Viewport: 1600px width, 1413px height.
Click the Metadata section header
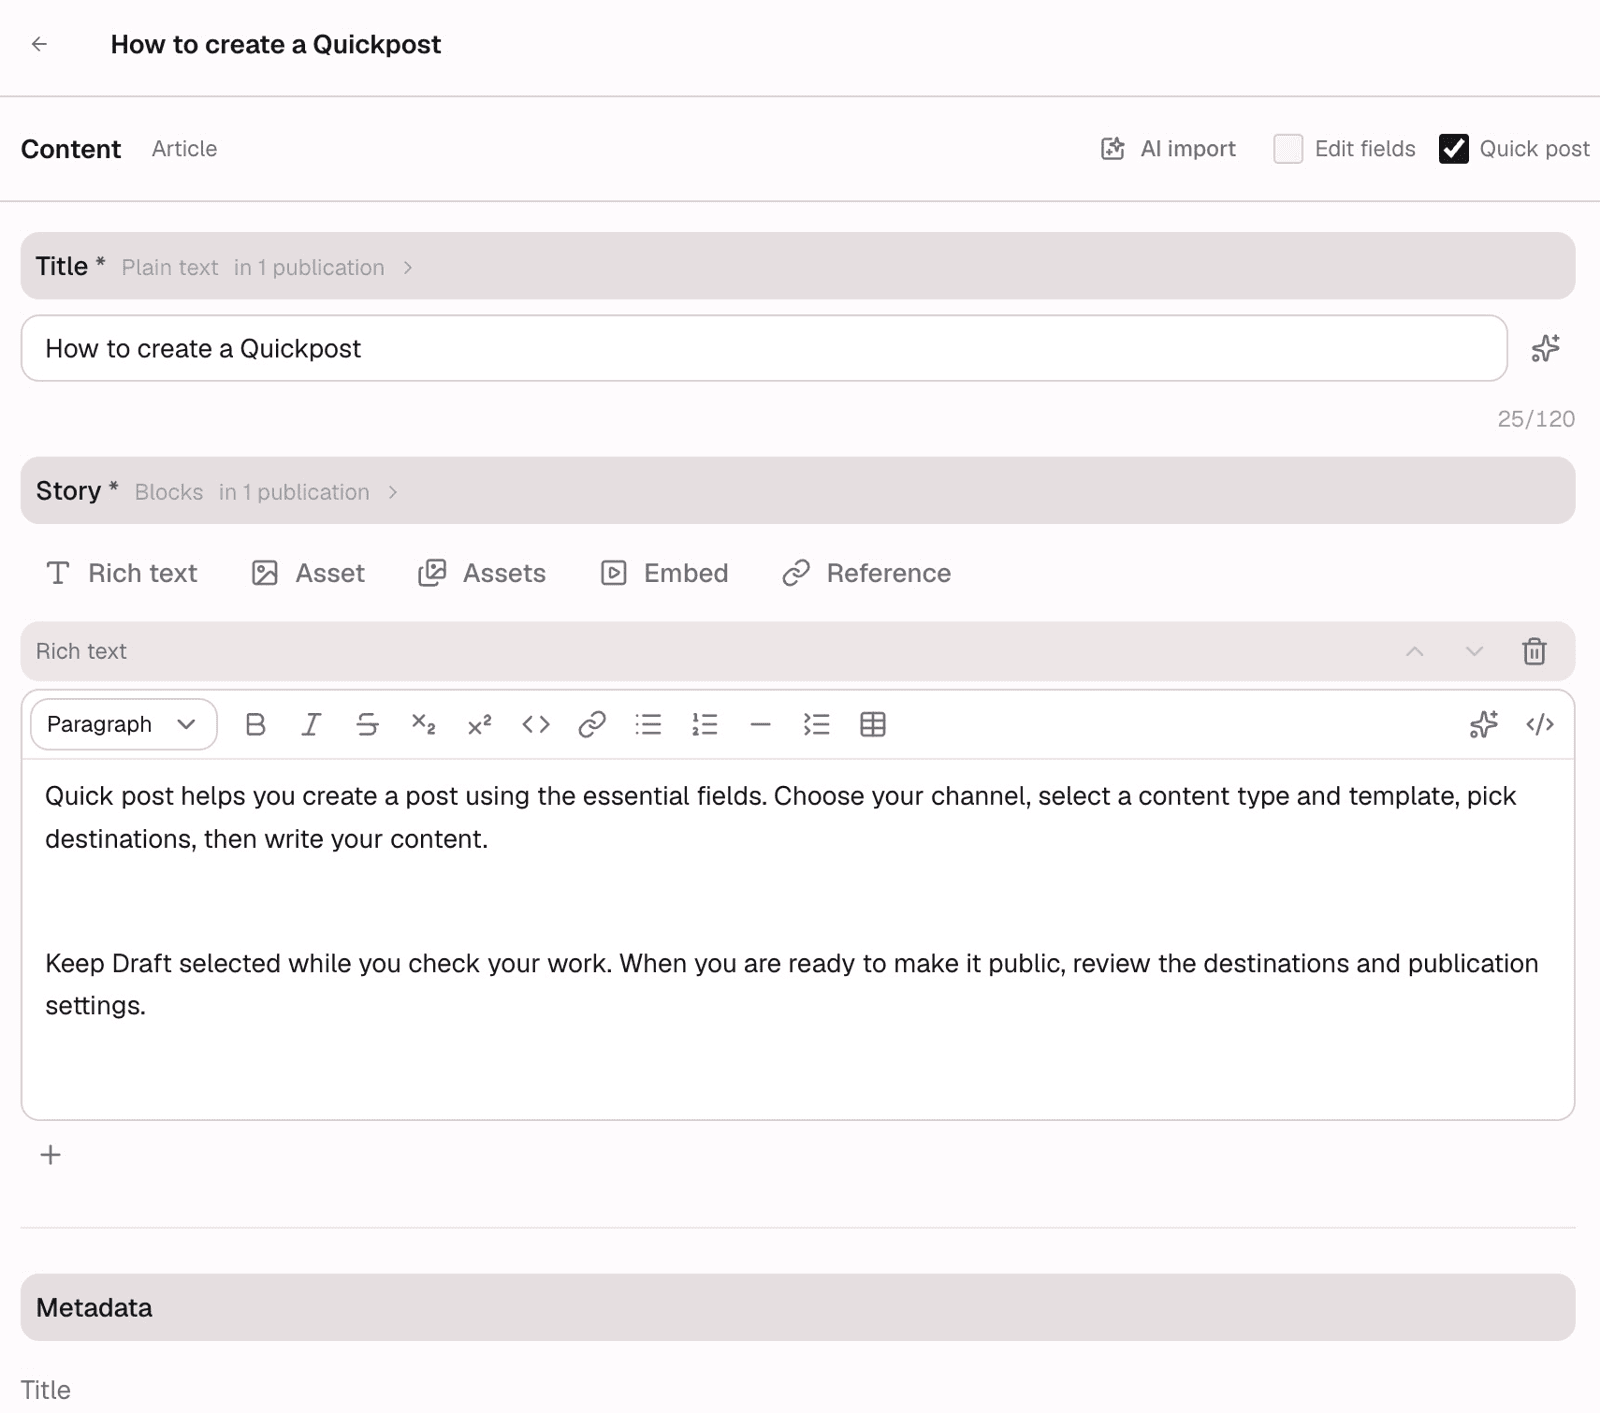click(x=798, y=1307)
